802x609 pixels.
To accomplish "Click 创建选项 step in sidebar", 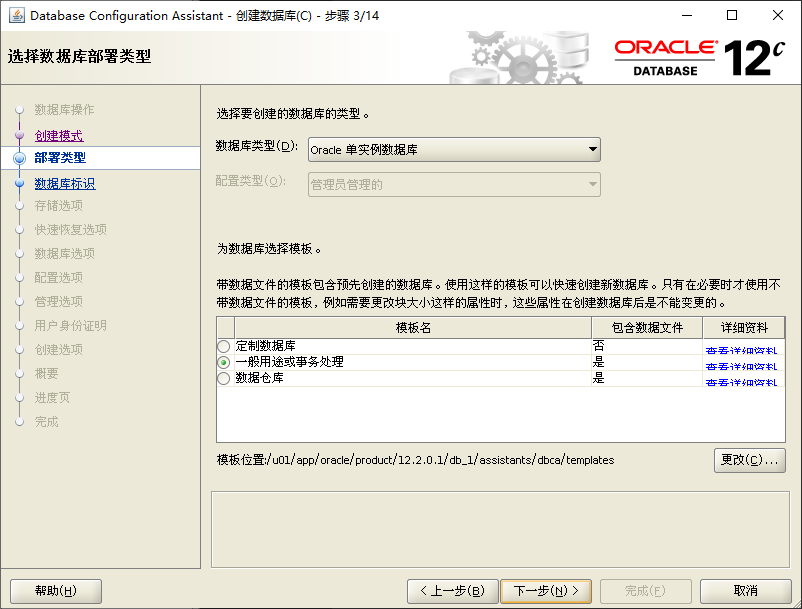I will tap(59, 350).
